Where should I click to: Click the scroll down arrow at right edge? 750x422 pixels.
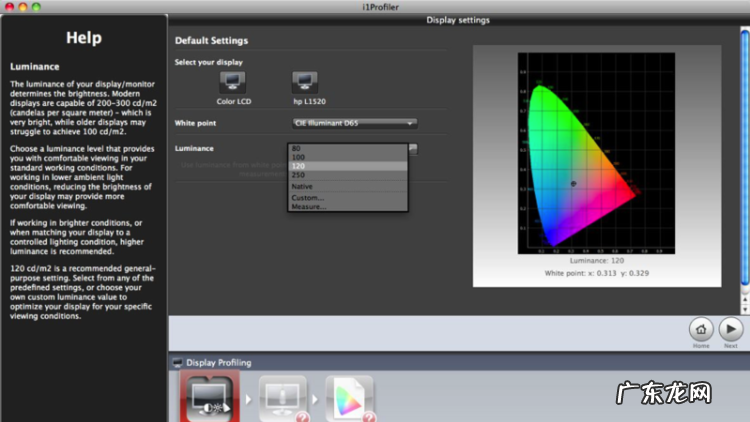coord(744,309)
